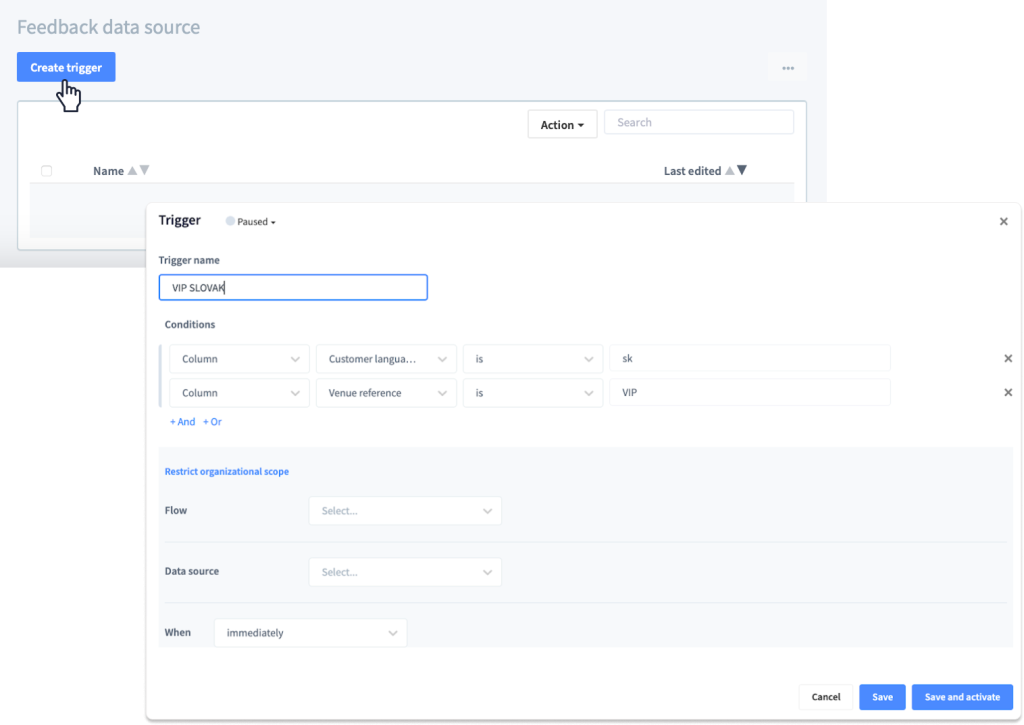Viewport: 1024px width, 725px height.
Task: Edit the Trigger name field
Action: pos(293,287)
